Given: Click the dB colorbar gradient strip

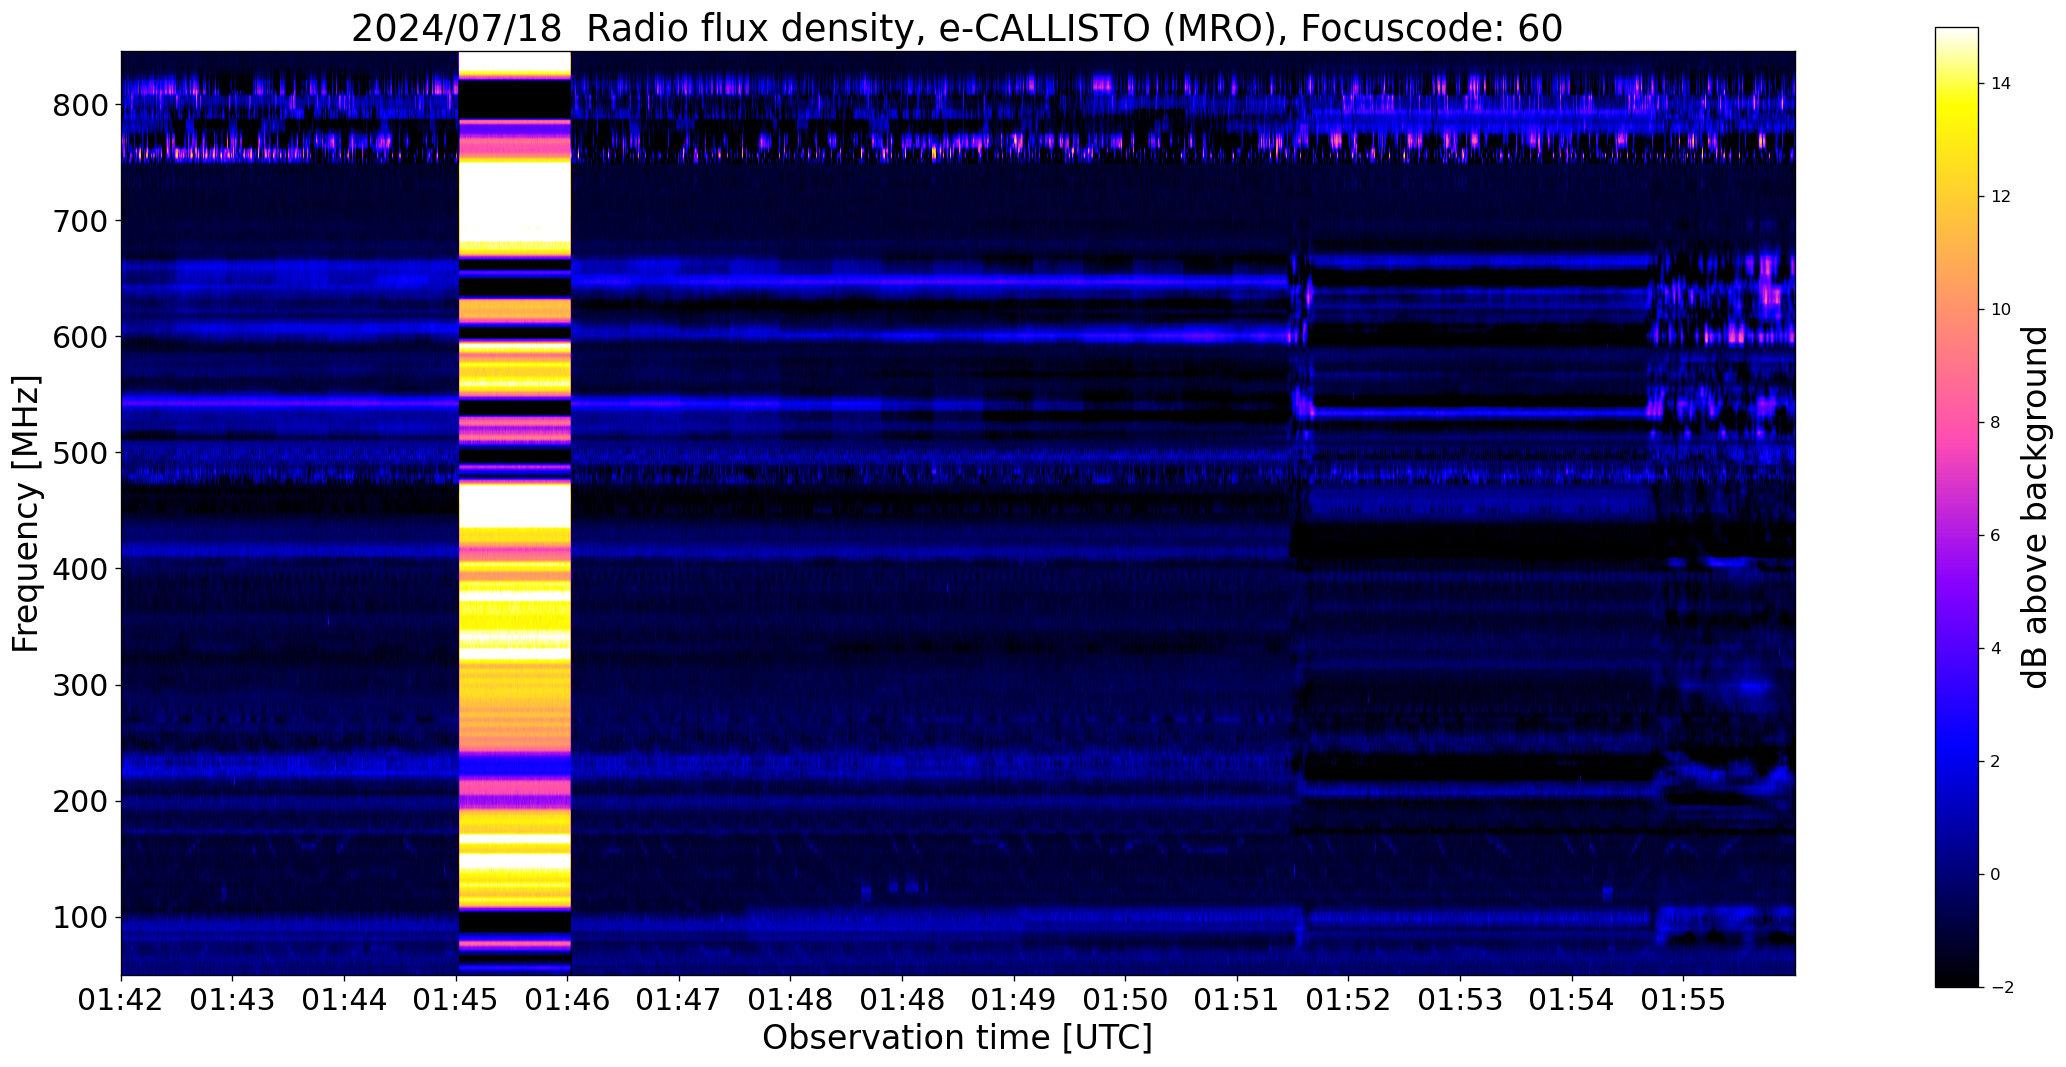Looking at the screenshot, I should click(1957, 507).
